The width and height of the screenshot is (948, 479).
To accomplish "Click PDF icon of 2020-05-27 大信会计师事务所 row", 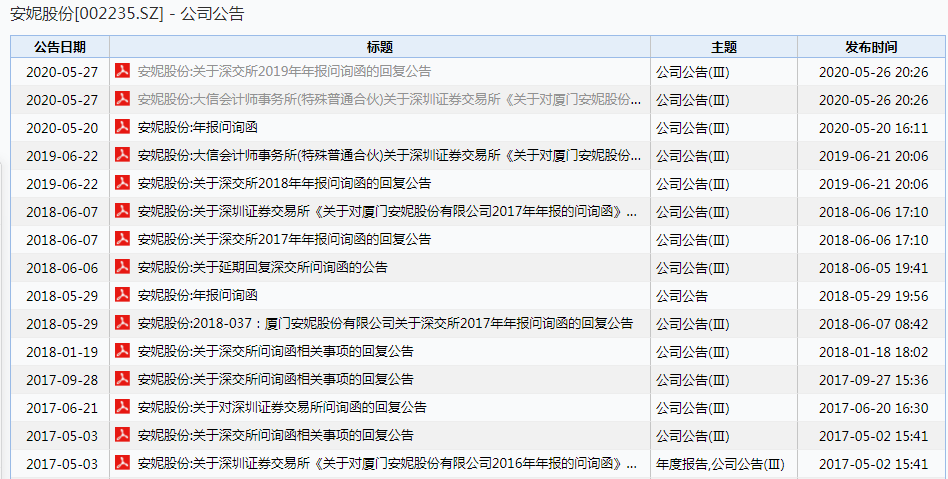I will [x=123, y=99].
